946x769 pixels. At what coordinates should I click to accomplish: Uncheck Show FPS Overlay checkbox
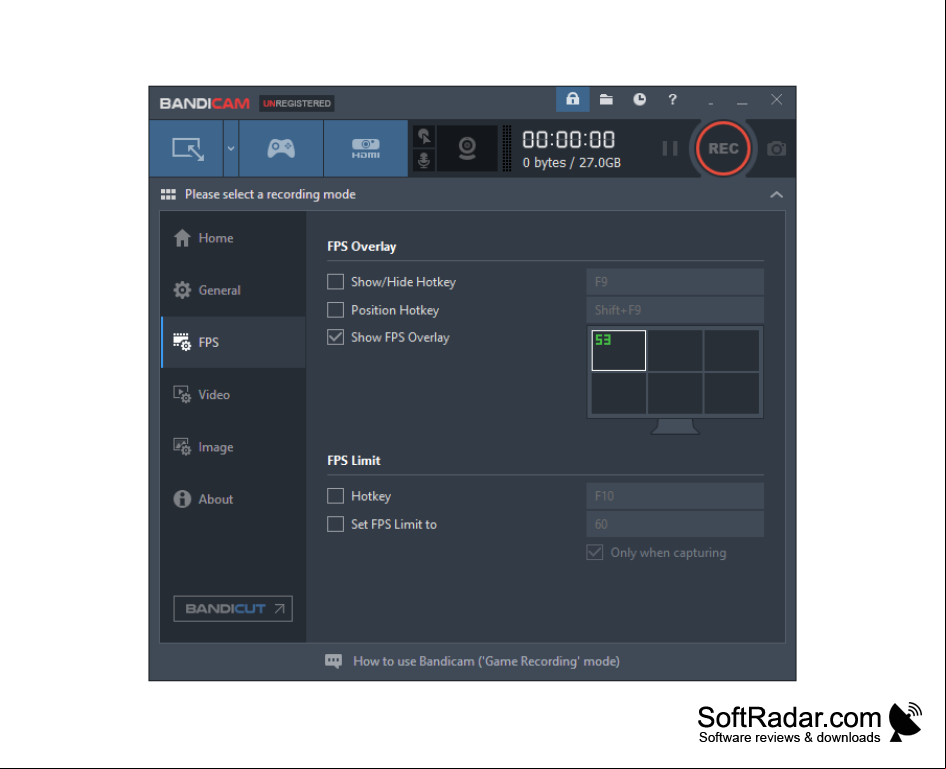(335, 337)
